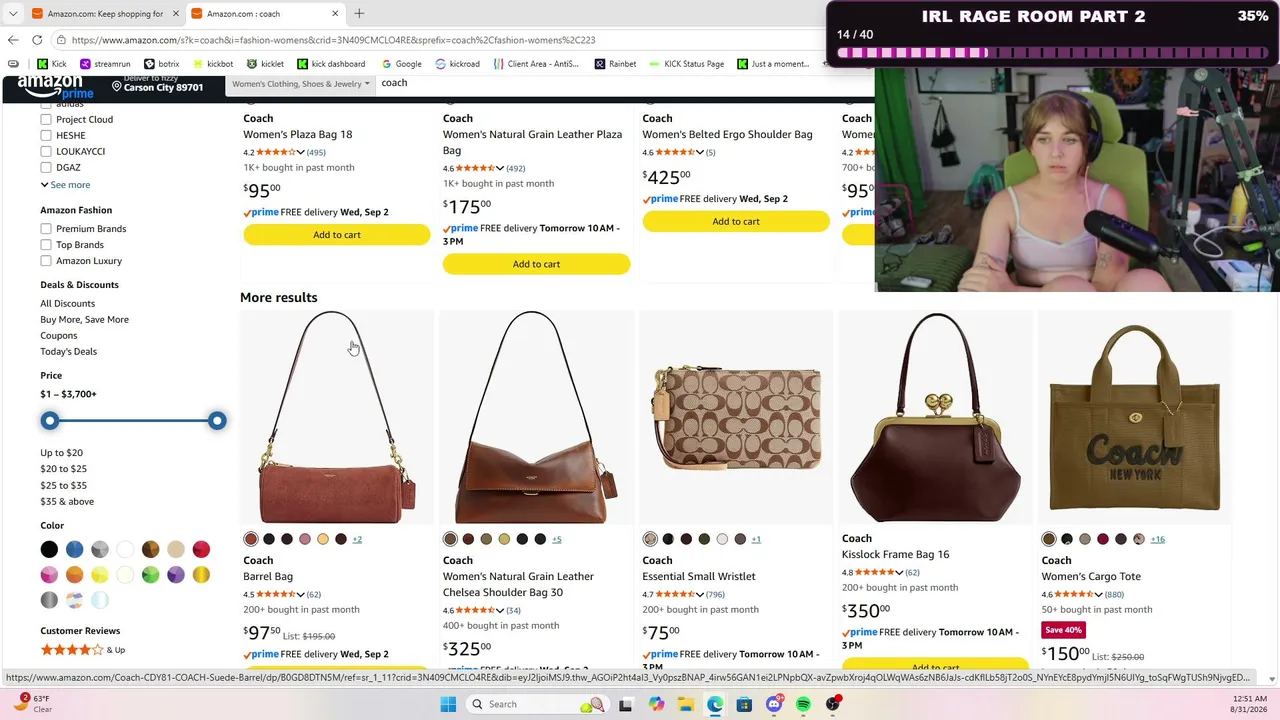Enable the Top Brands filter
This screenshot has height=720, width=1280.
tap(46, 245)
